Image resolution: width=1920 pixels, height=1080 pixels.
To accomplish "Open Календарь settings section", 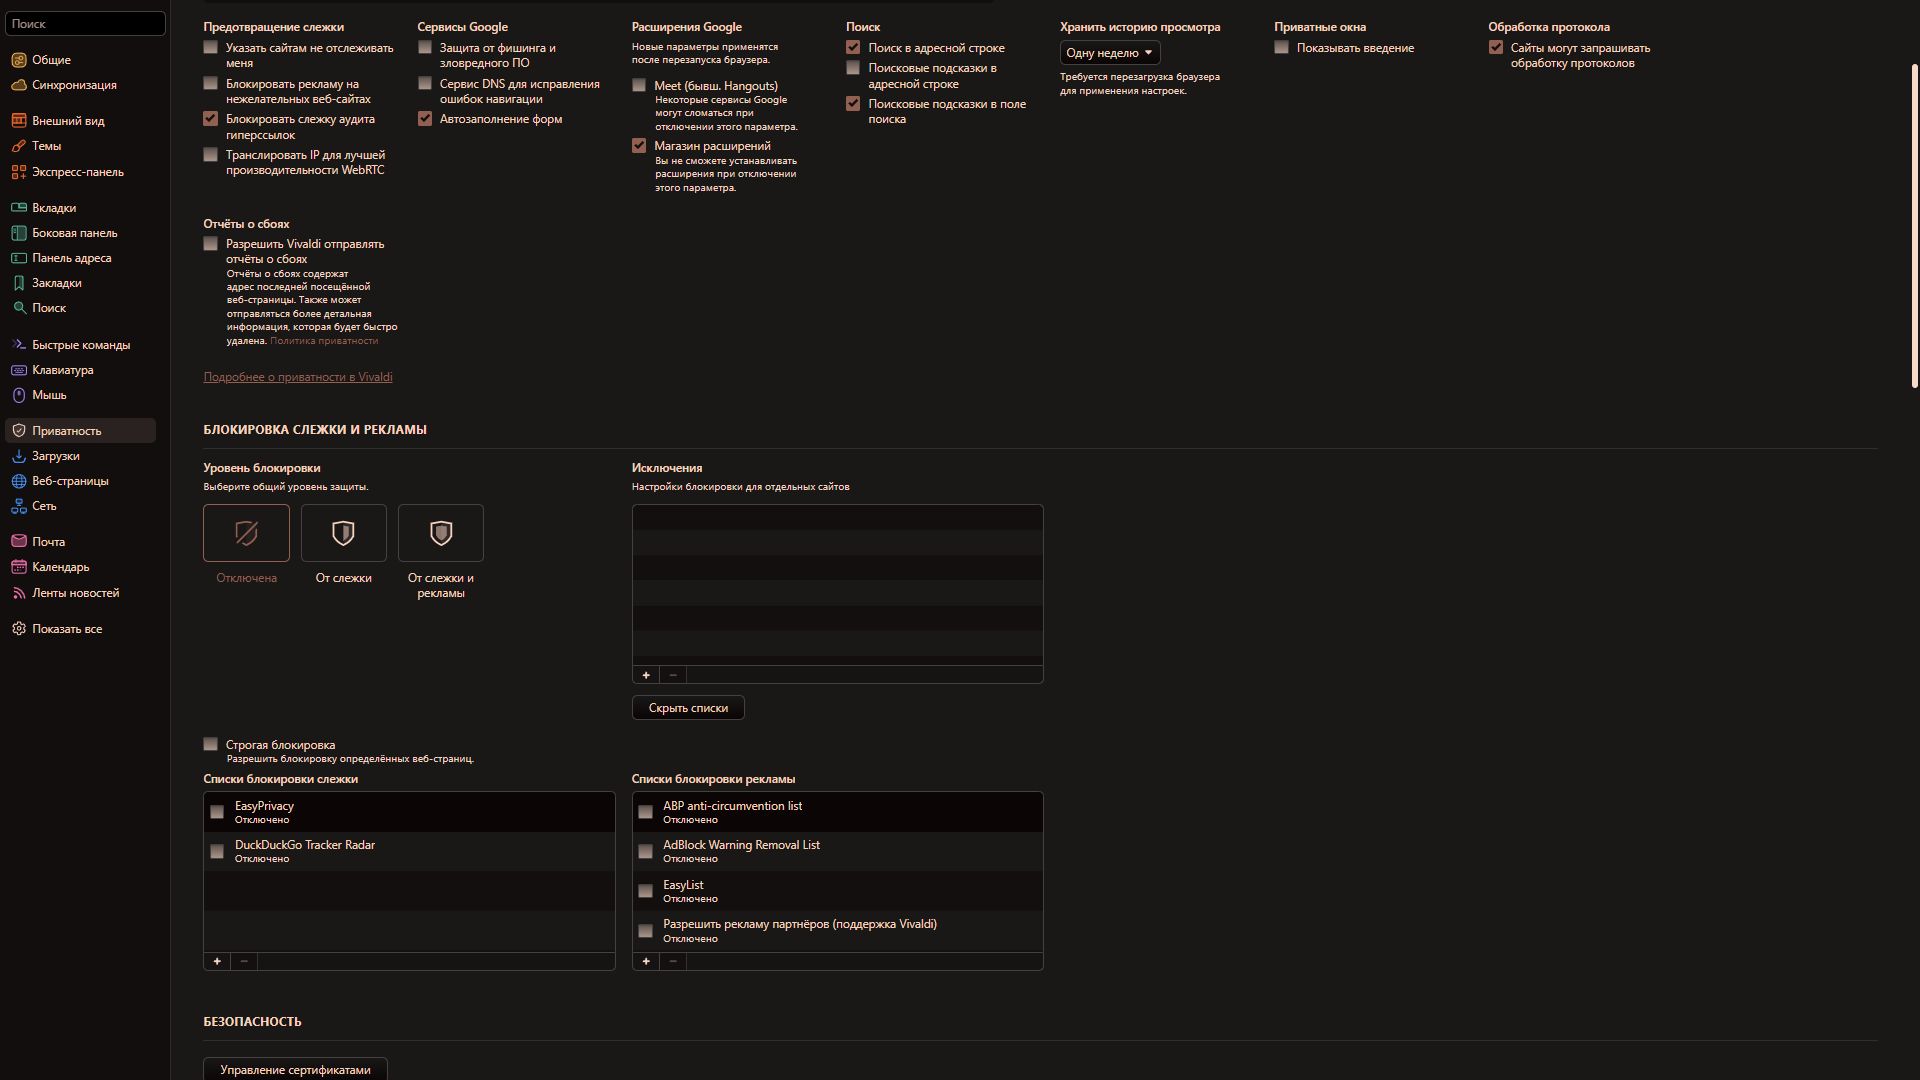I will pyautogui.click(x=60, y=567).
